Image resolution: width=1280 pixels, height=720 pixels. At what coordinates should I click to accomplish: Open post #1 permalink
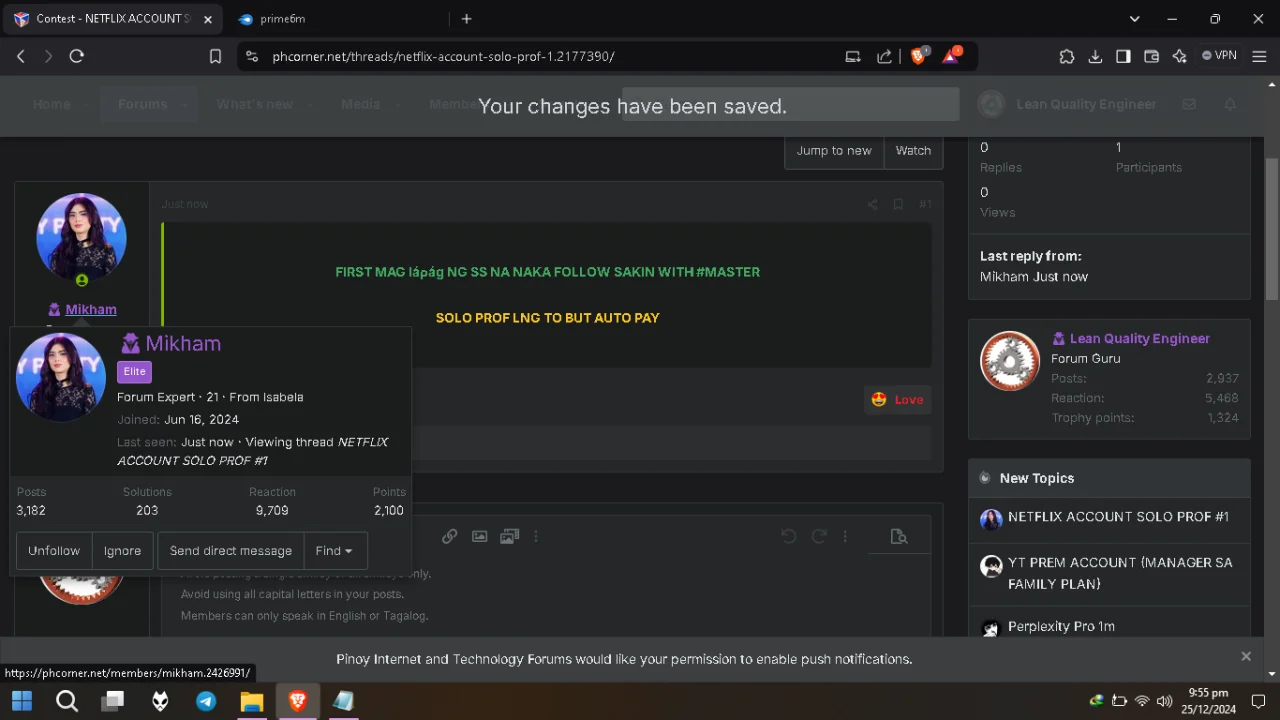pyautogui.click(x=925, y=204)
